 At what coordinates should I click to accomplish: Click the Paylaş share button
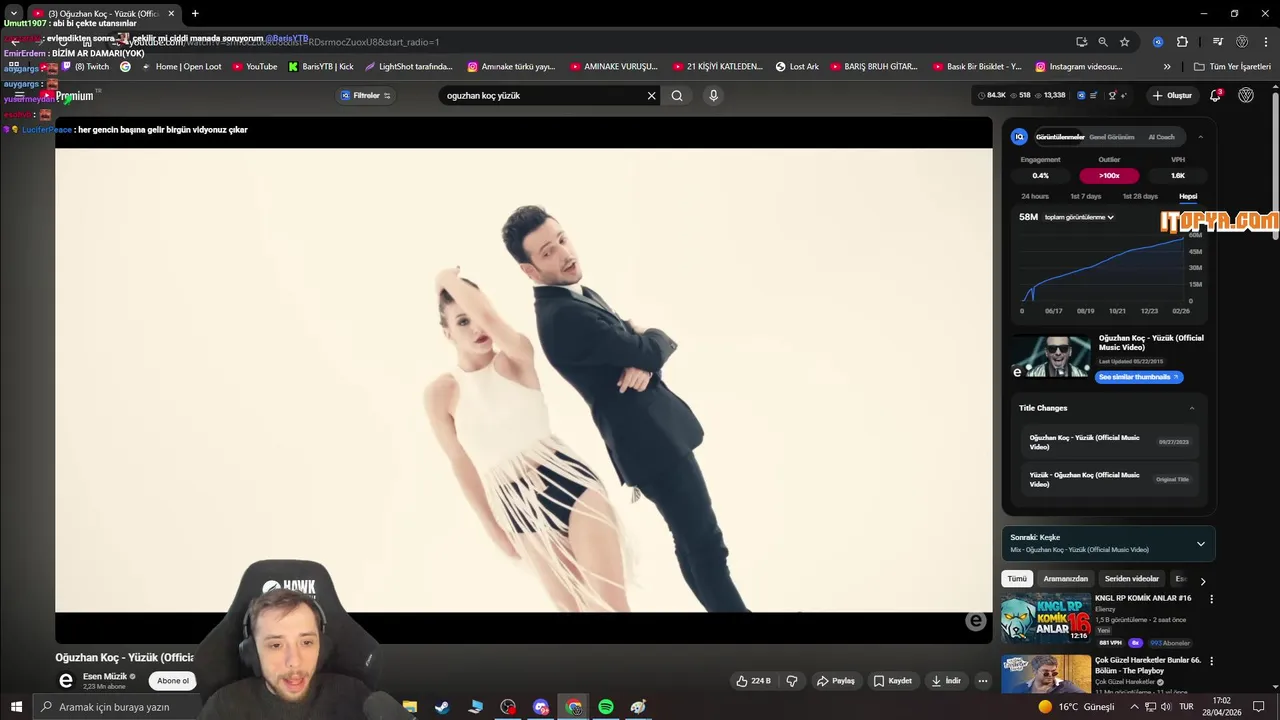click(x=836, y=681)
